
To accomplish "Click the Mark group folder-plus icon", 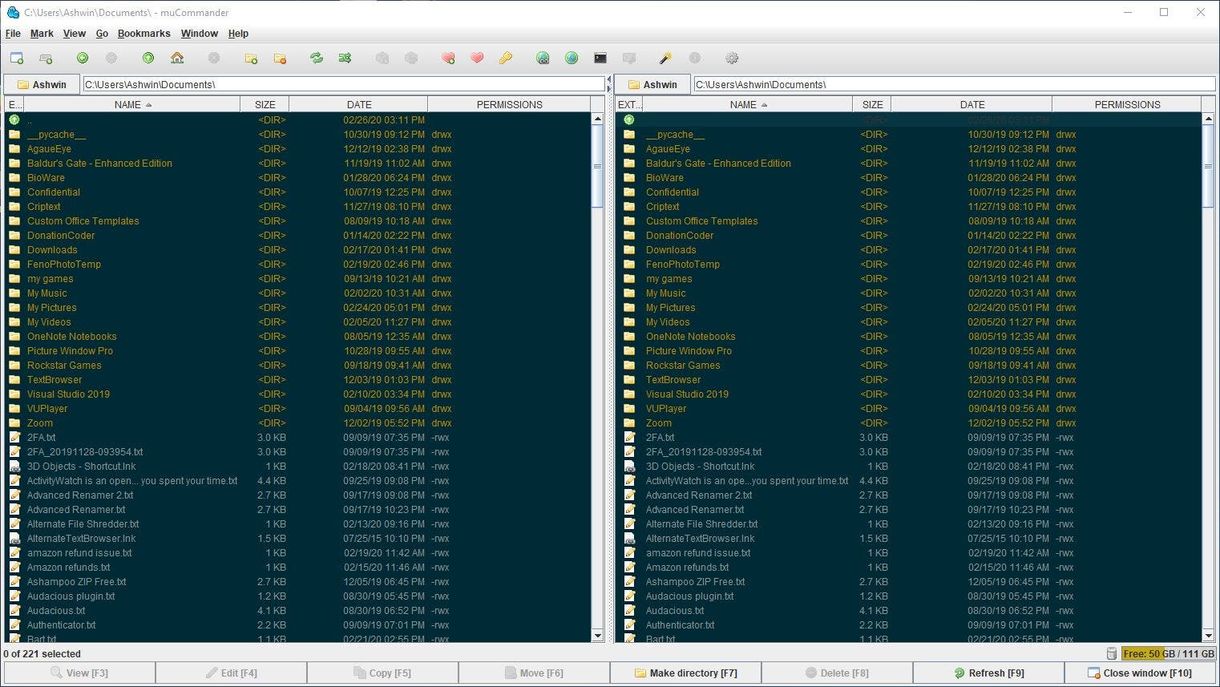I will [x=251, y=58].
